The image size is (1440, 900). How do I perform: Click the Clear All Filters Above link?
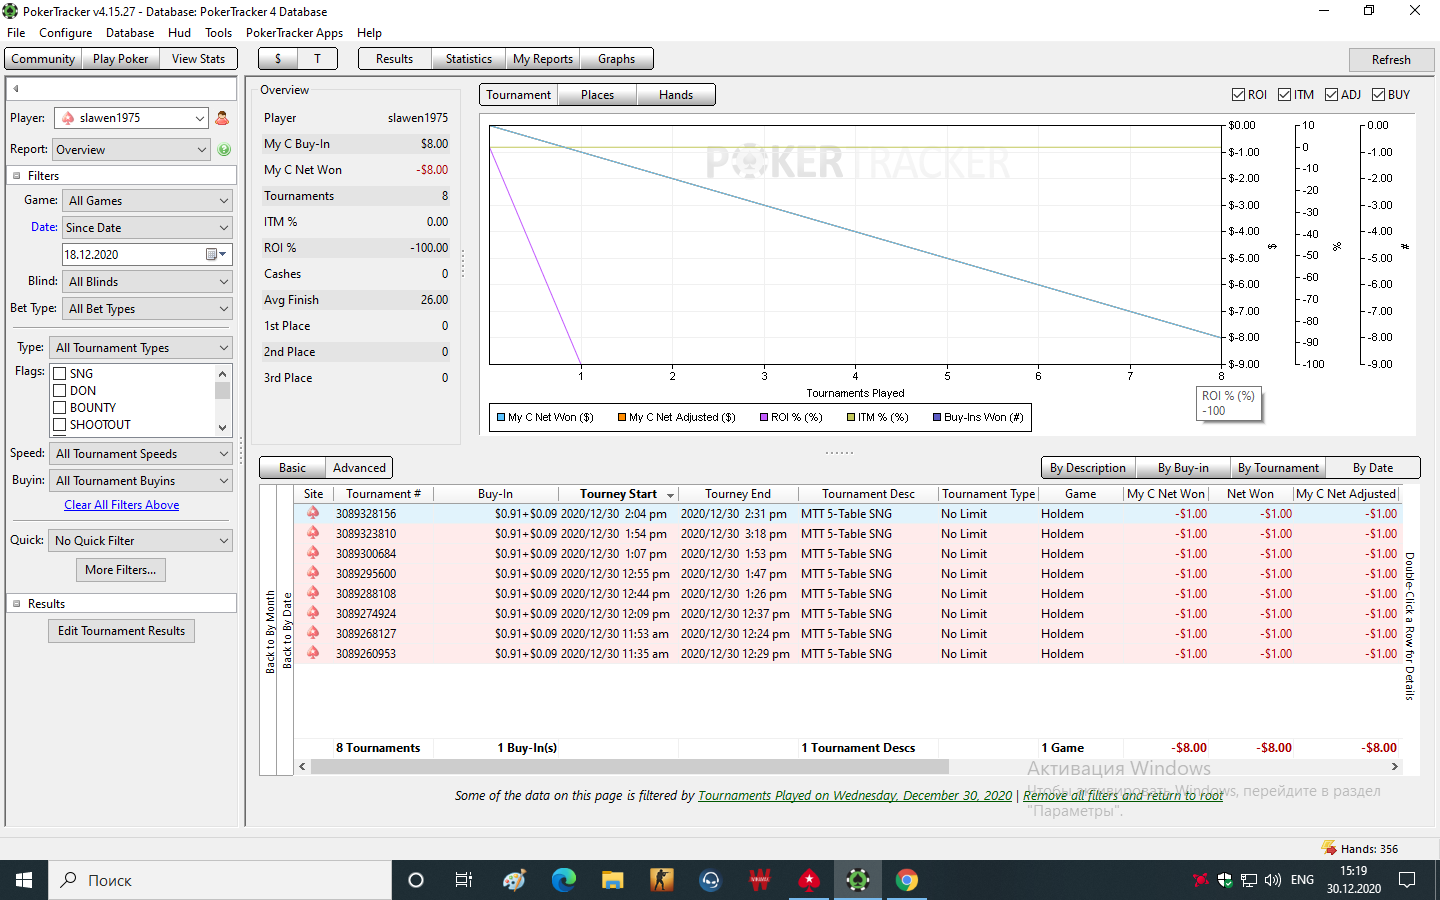122,505
